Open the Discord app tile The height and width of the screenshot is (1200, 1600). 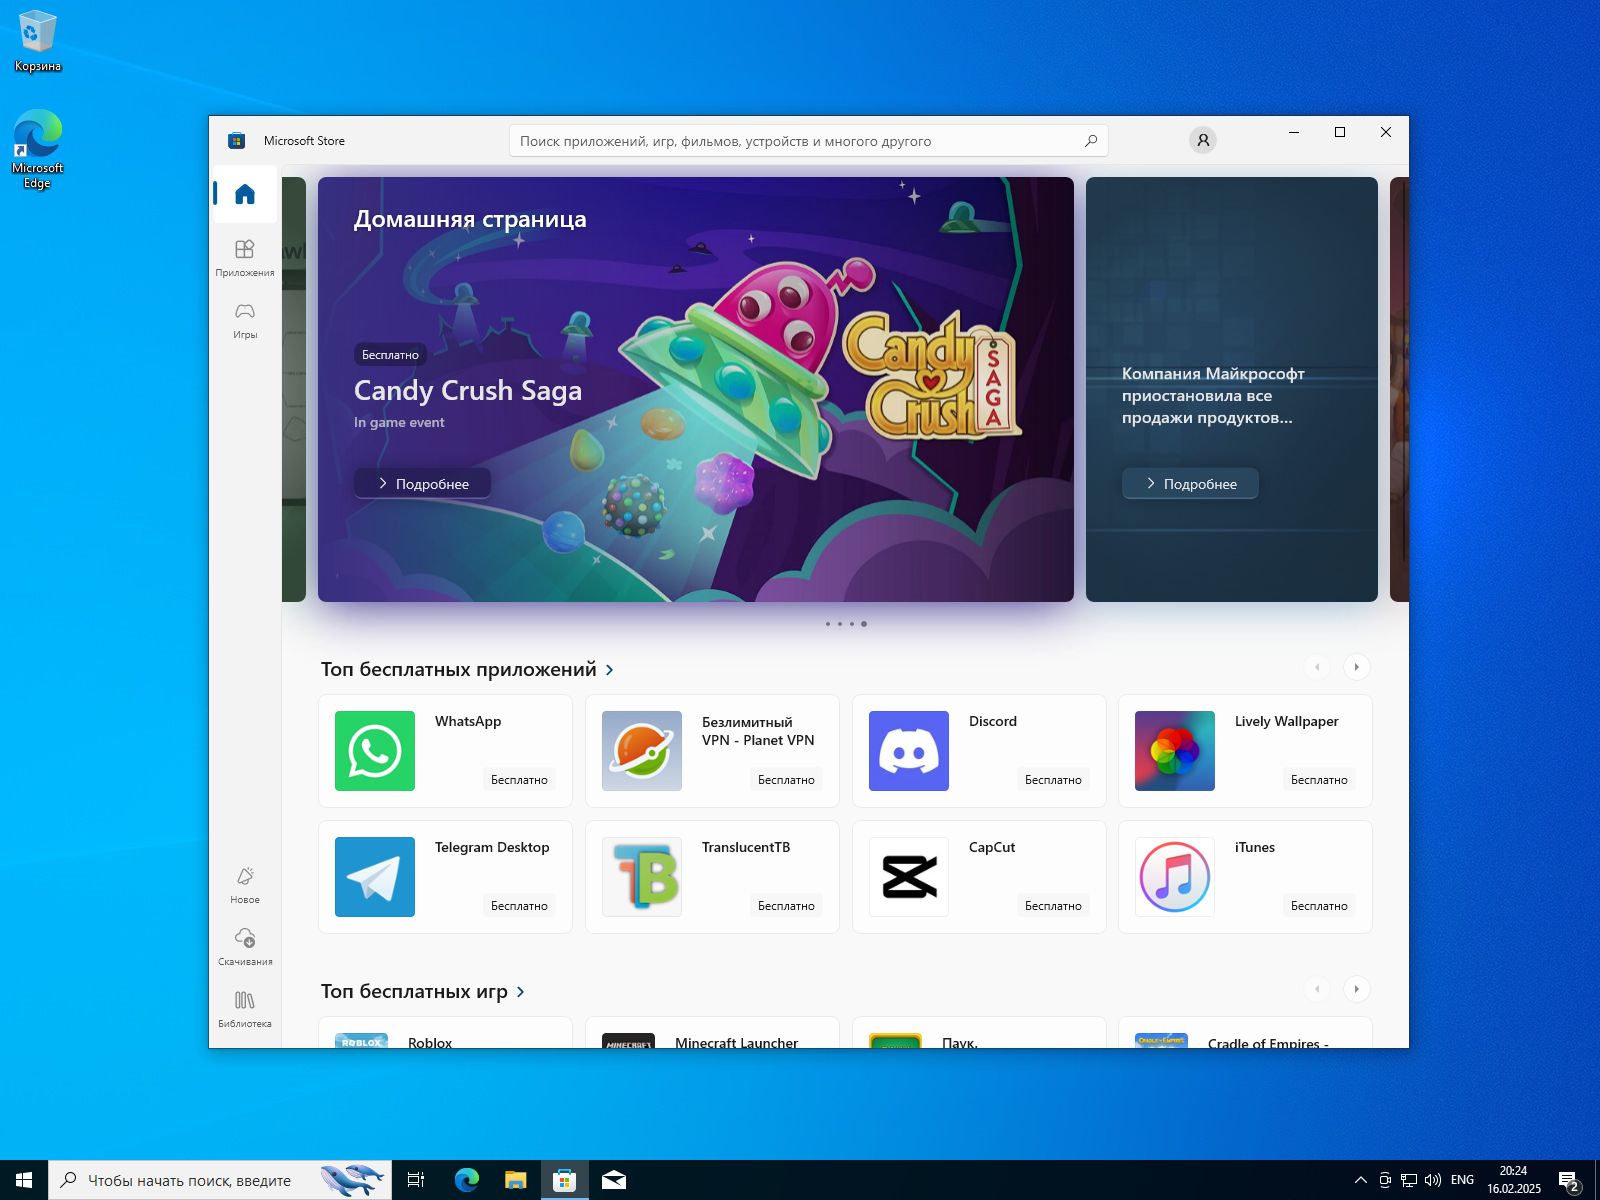(978, 751)
